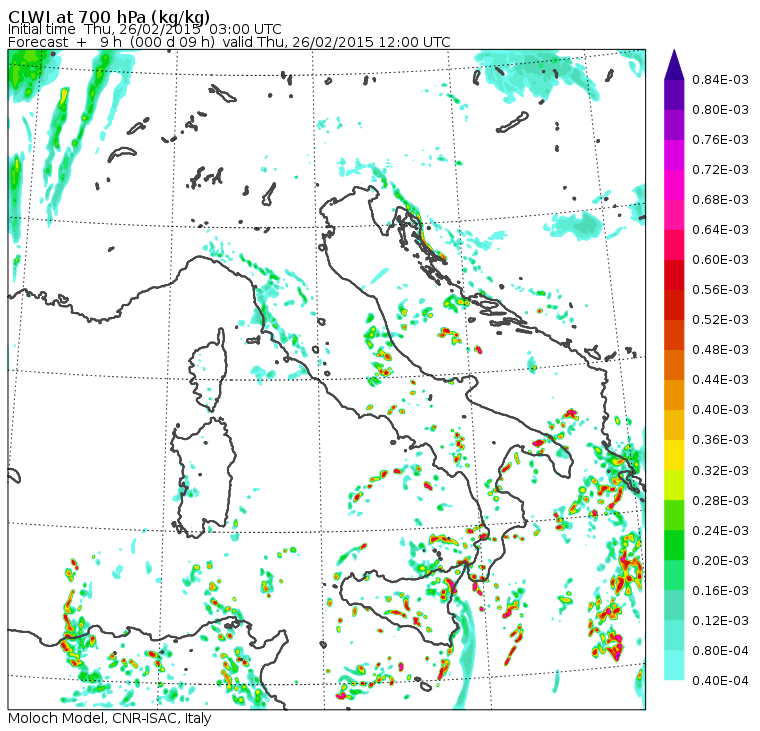Click the magenta colorbar segment near 0.74E-03
This screenshot has height=731, width=760.
click(674, 155)
